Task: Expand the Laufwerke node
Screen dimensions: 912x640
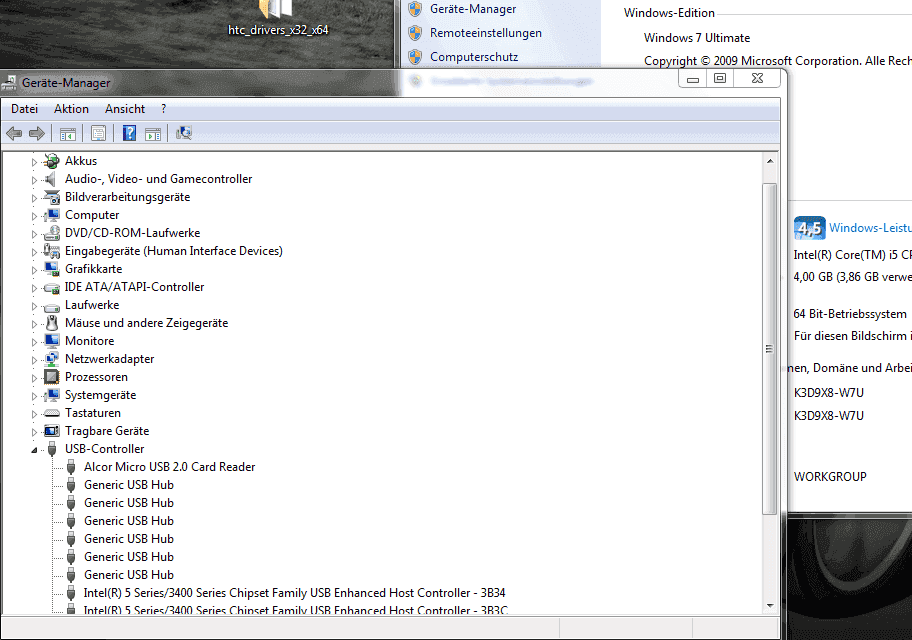Action: coord(34,306)
